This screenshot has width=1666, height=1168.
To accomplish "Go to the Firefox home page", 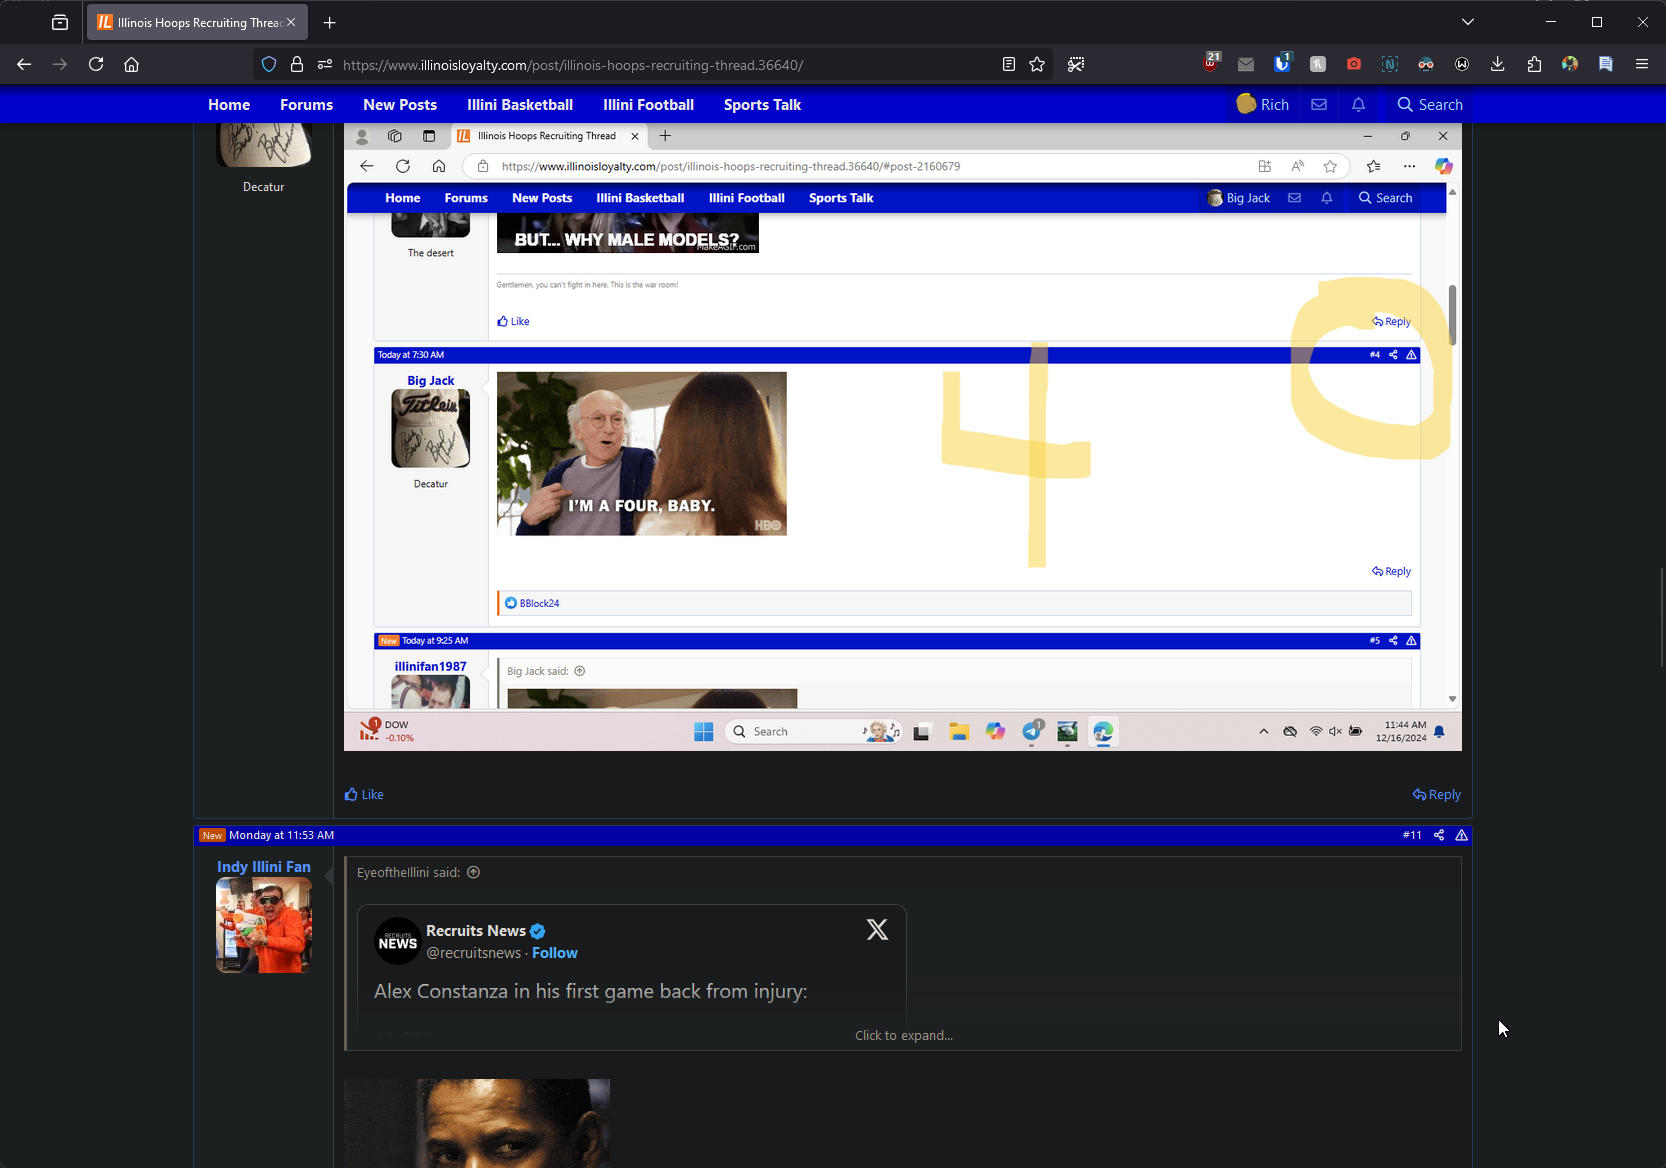I will [x=131, y=64].
